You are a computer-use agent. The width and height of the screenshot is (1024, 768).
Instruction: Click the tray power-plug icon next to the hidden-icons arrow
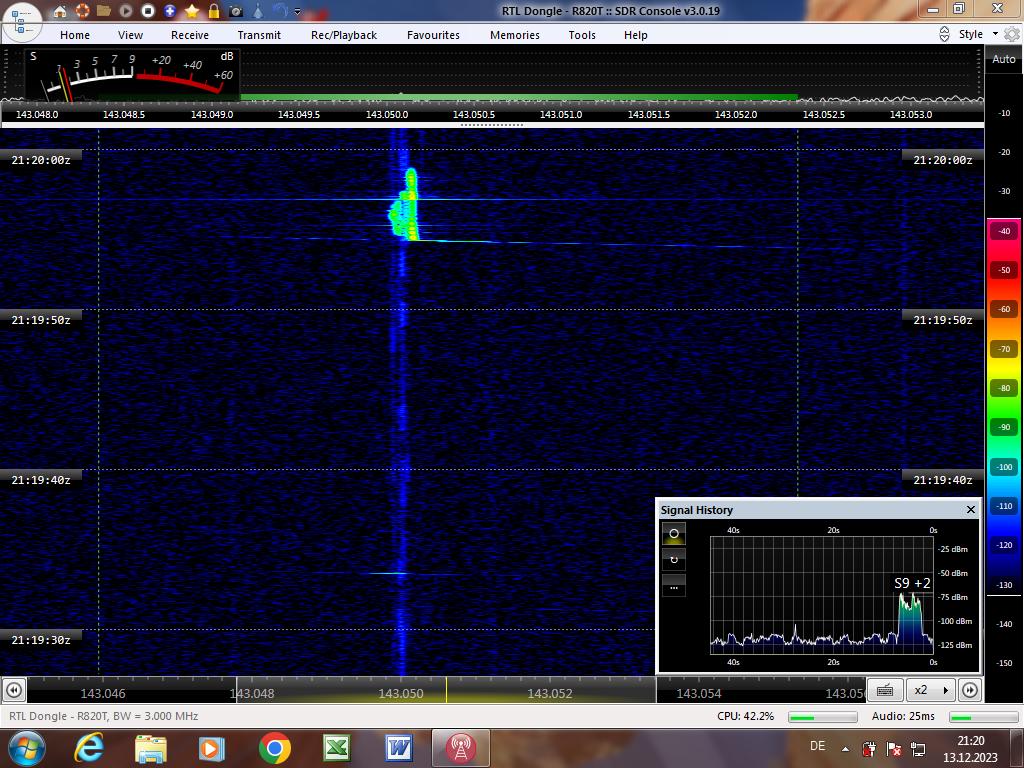click(869, 749)
